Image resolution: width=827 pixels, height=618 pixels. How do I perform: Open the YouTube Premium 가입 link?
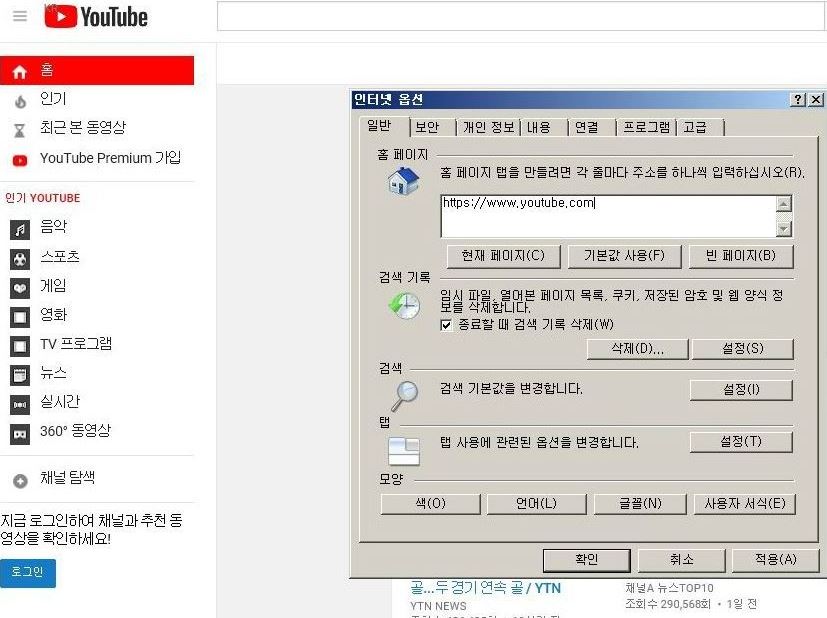coord(110,158)
